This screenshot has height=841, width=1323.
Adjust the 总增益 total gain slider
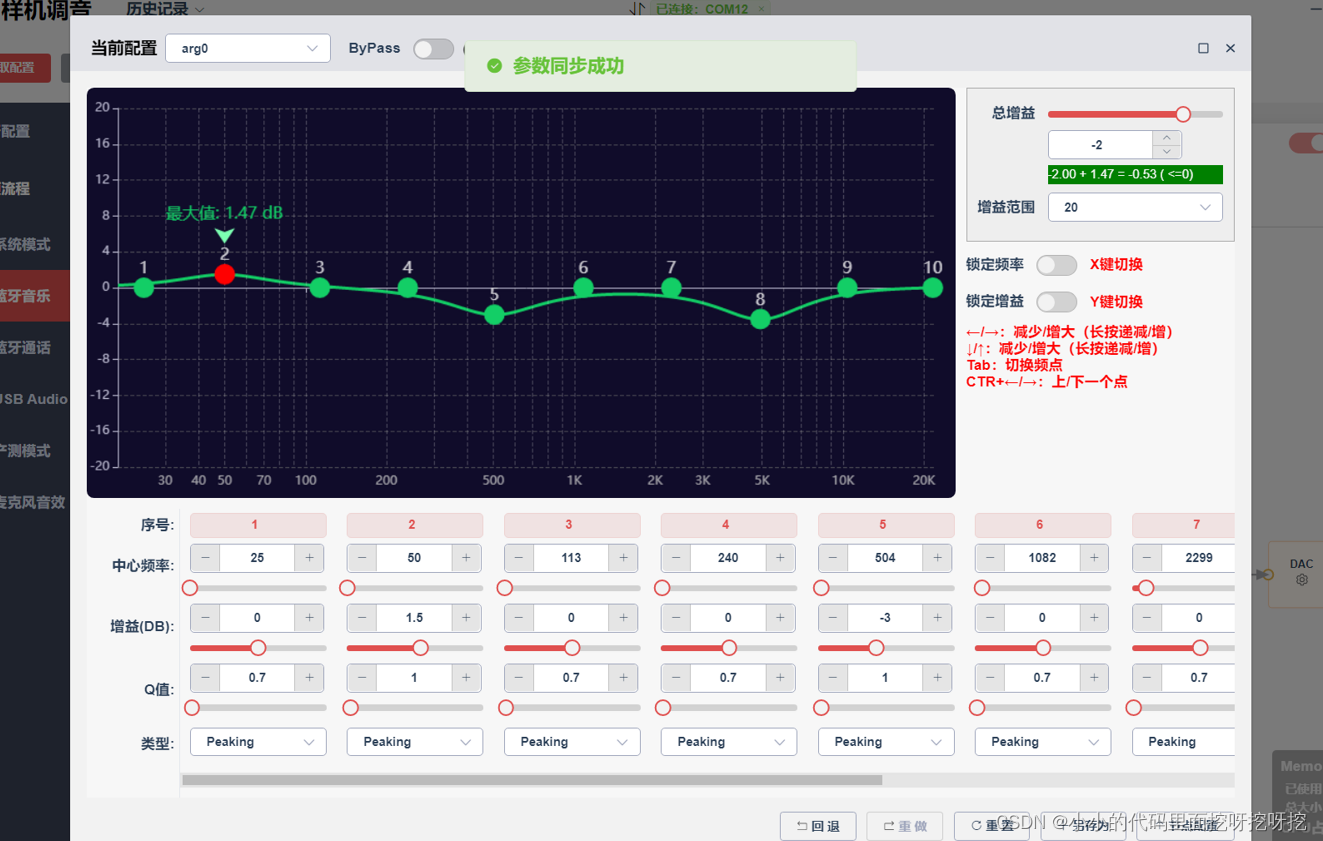[1135, 114]
